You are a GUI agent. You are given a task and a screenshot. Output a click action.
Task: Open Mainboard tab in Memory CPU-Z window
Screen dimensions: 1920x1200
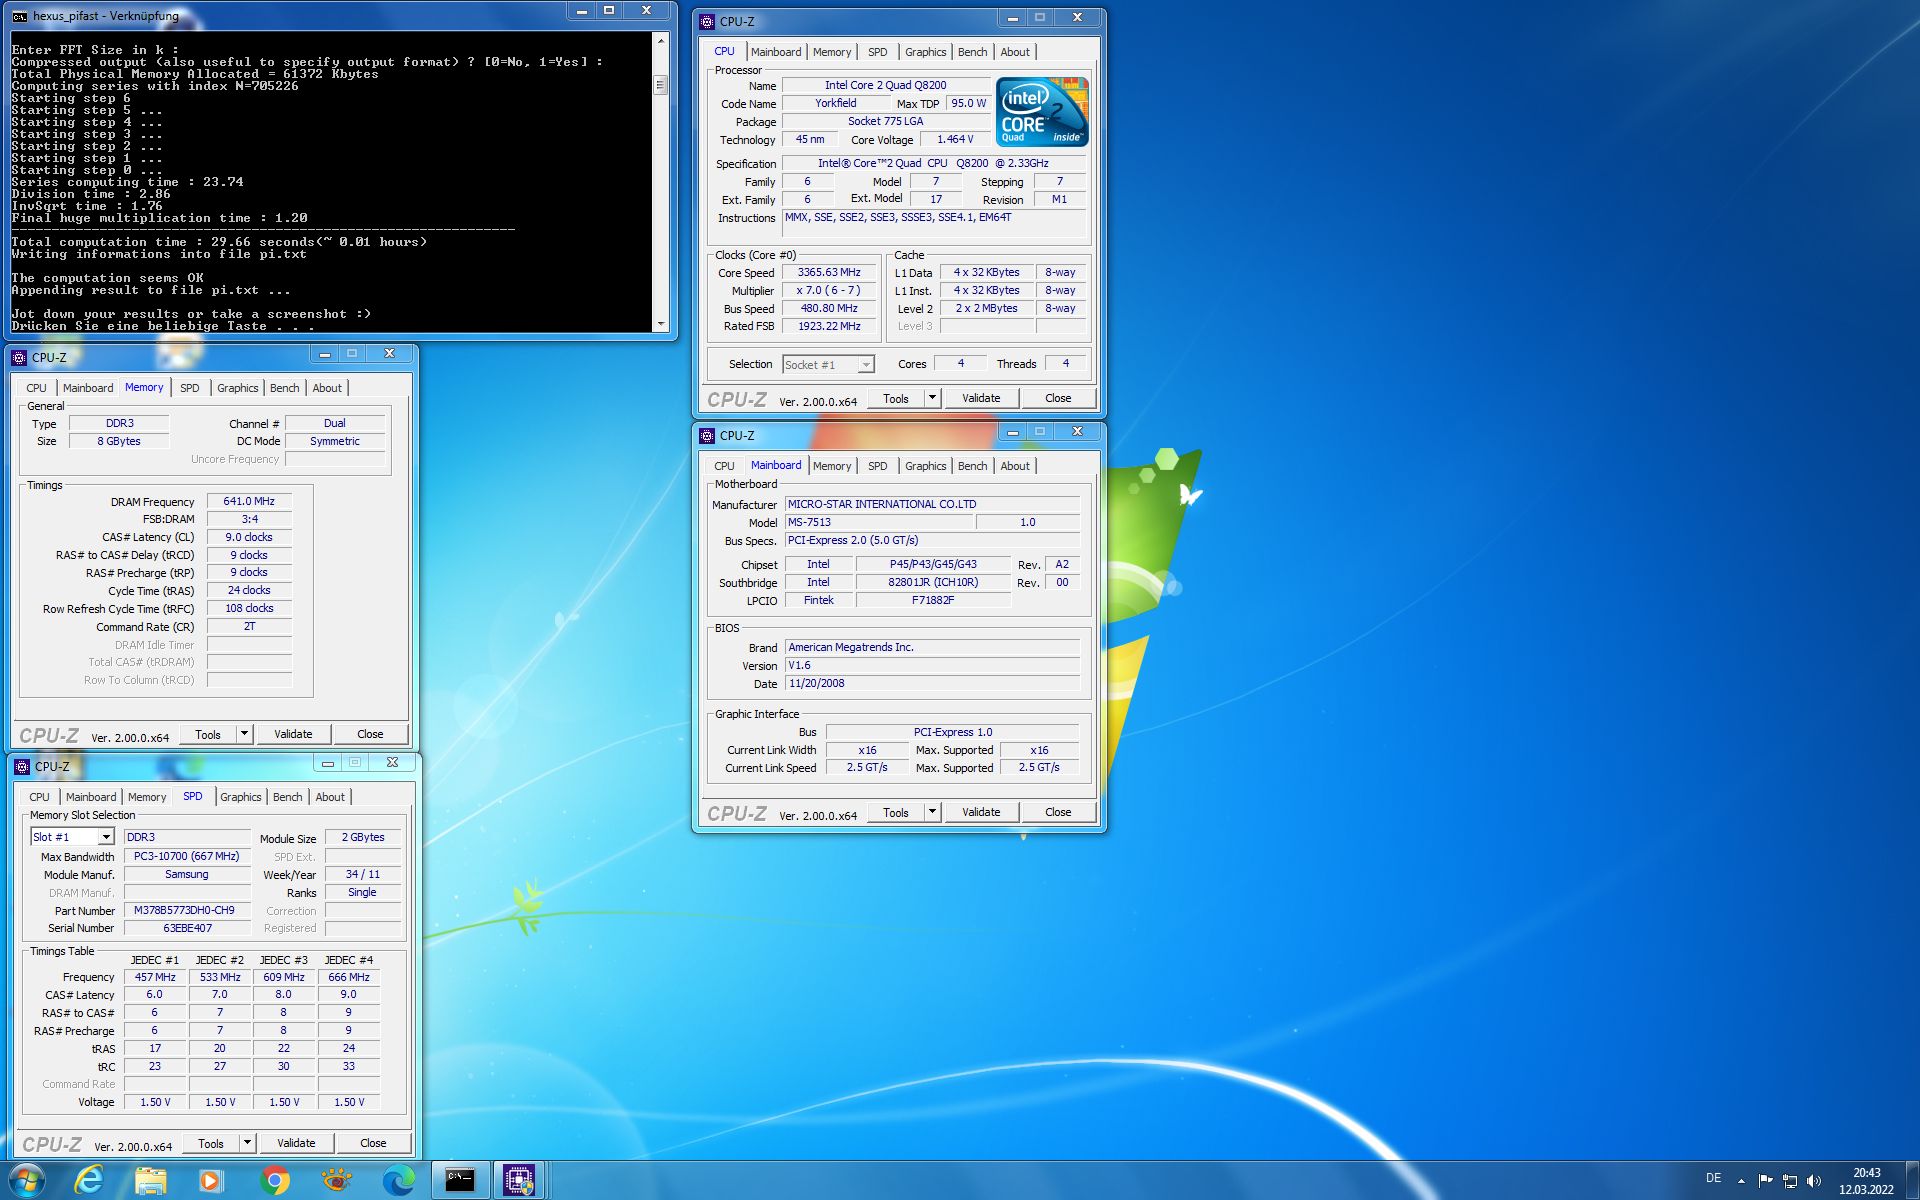[x=88, y=388]
